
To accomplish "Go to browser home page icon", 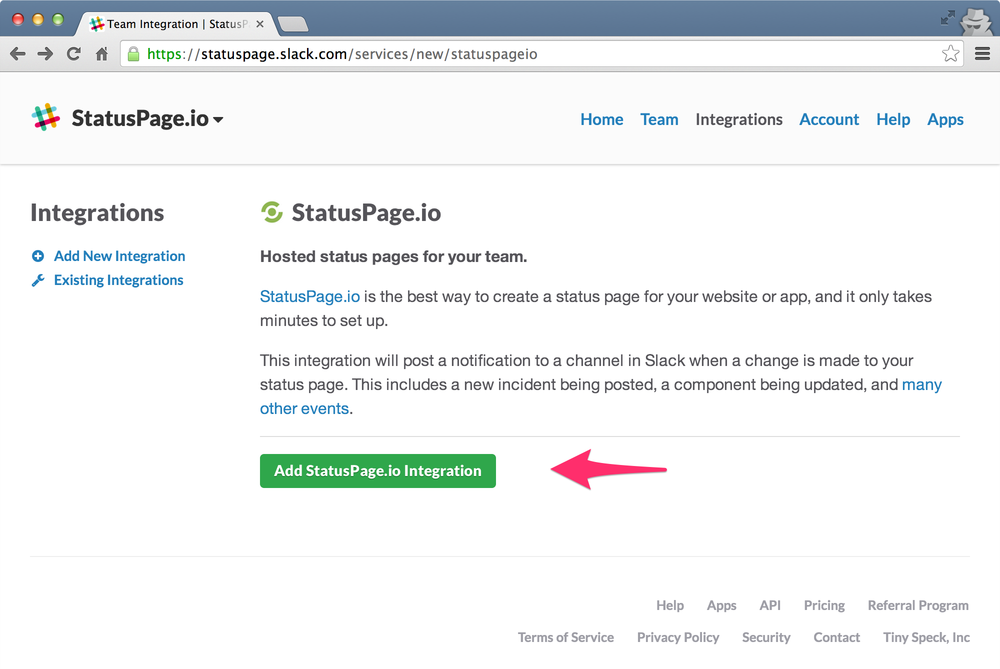I will pyautogui.click(x=102, y=54).
